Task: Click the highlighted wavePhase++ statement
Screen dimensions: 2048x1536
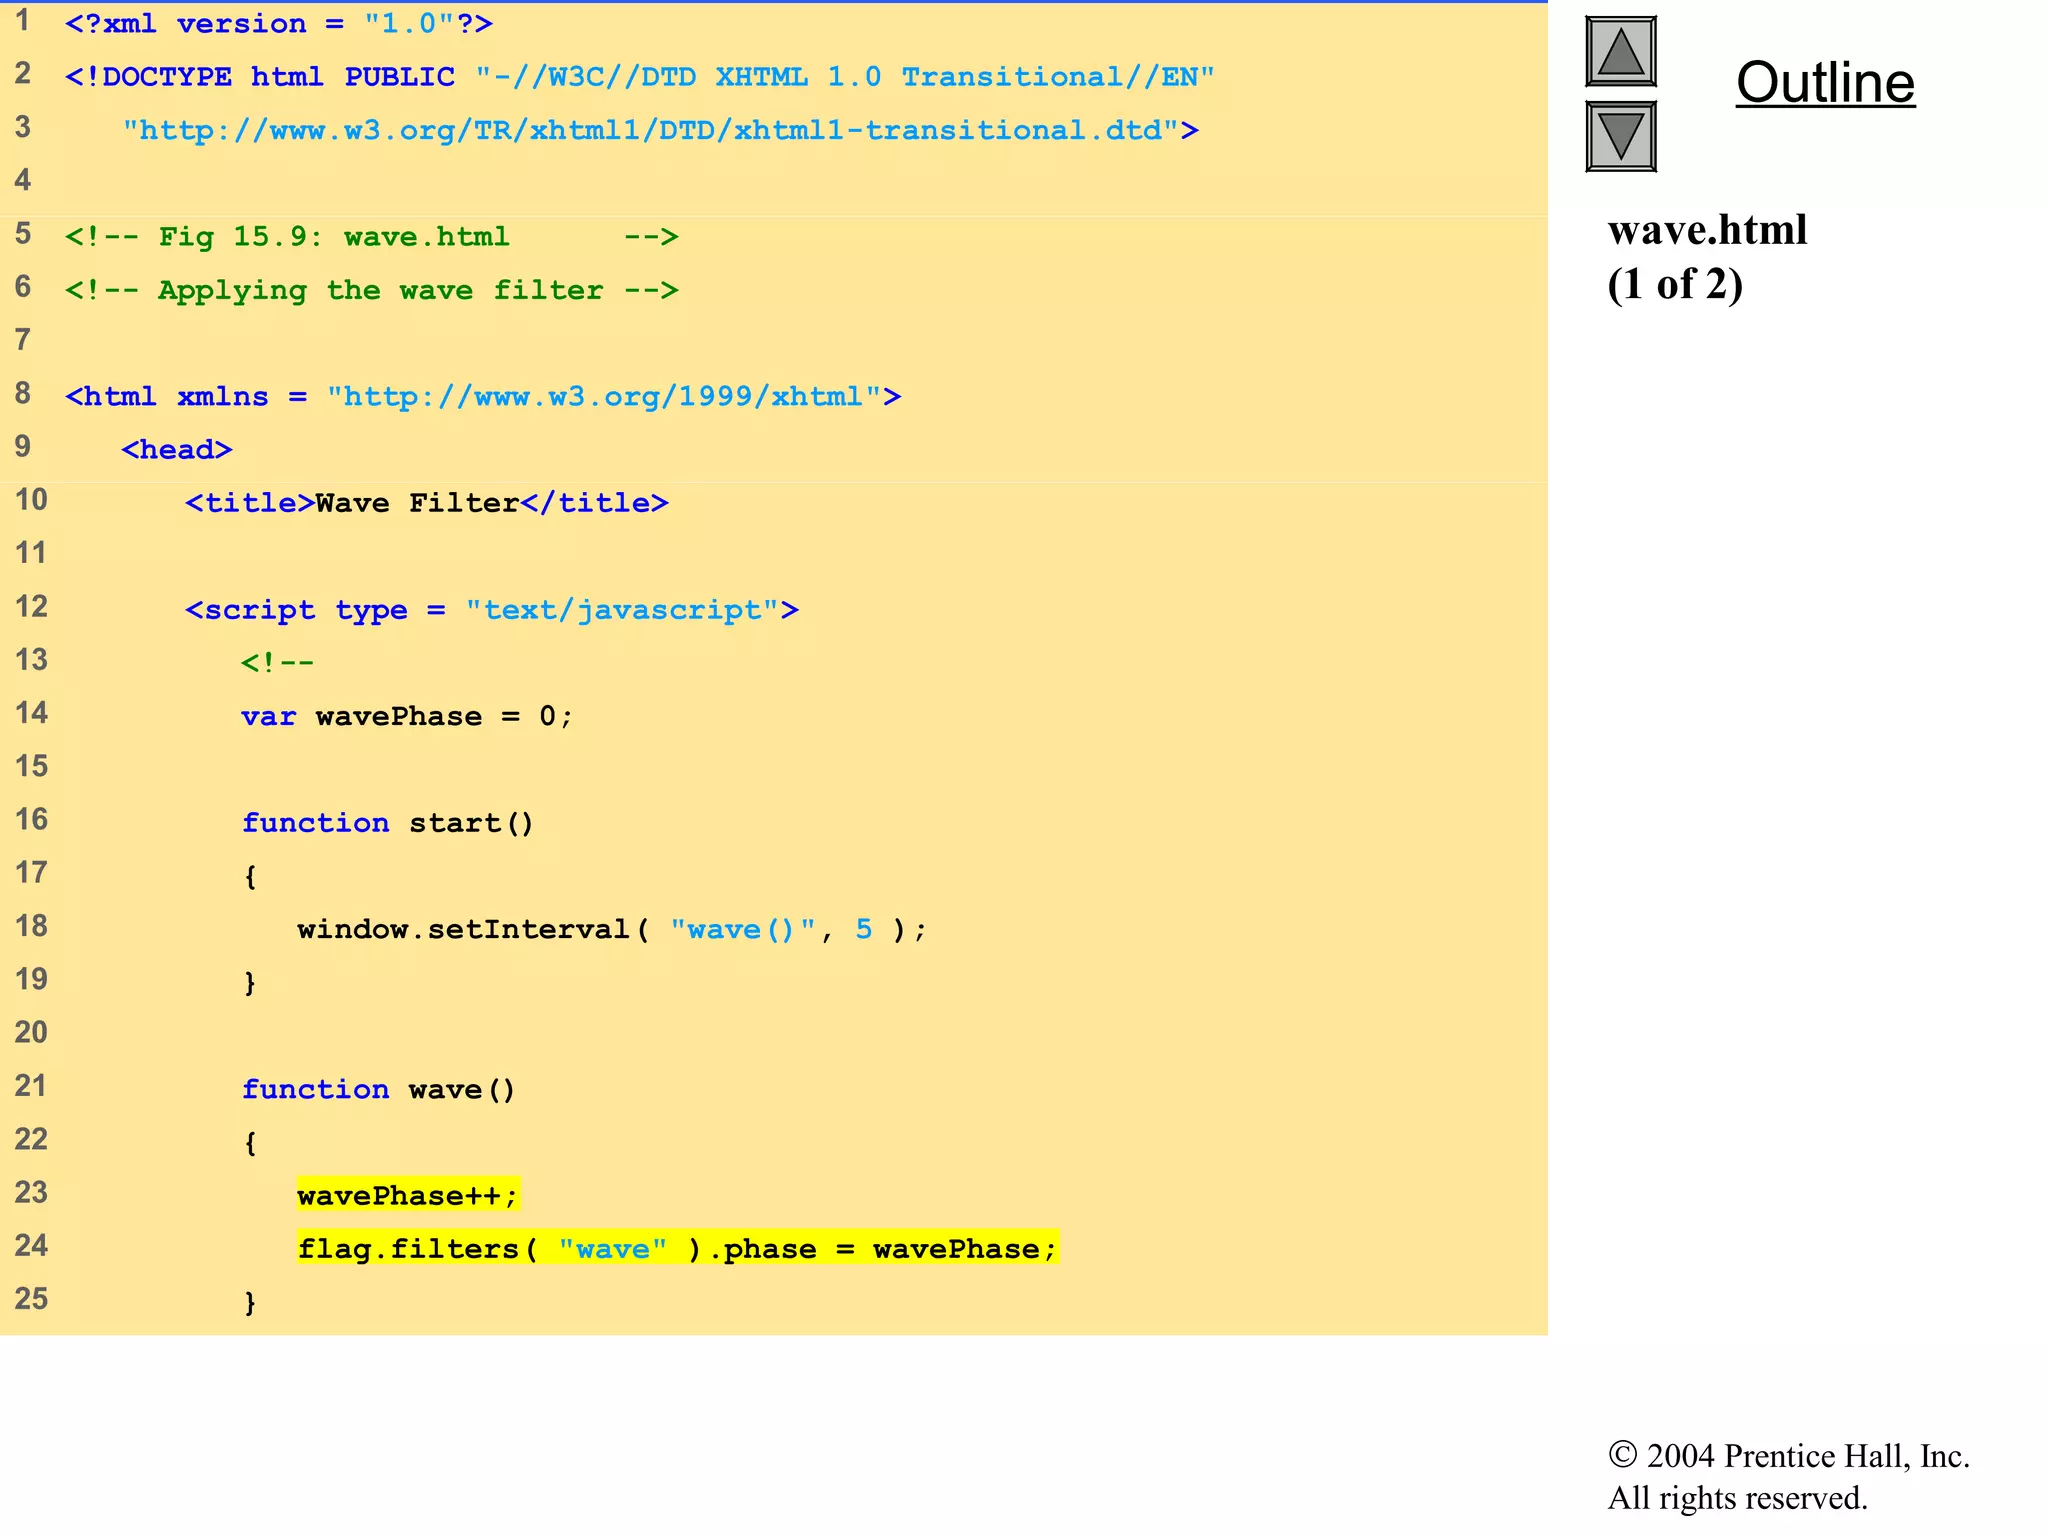Action: [407, 1195]
